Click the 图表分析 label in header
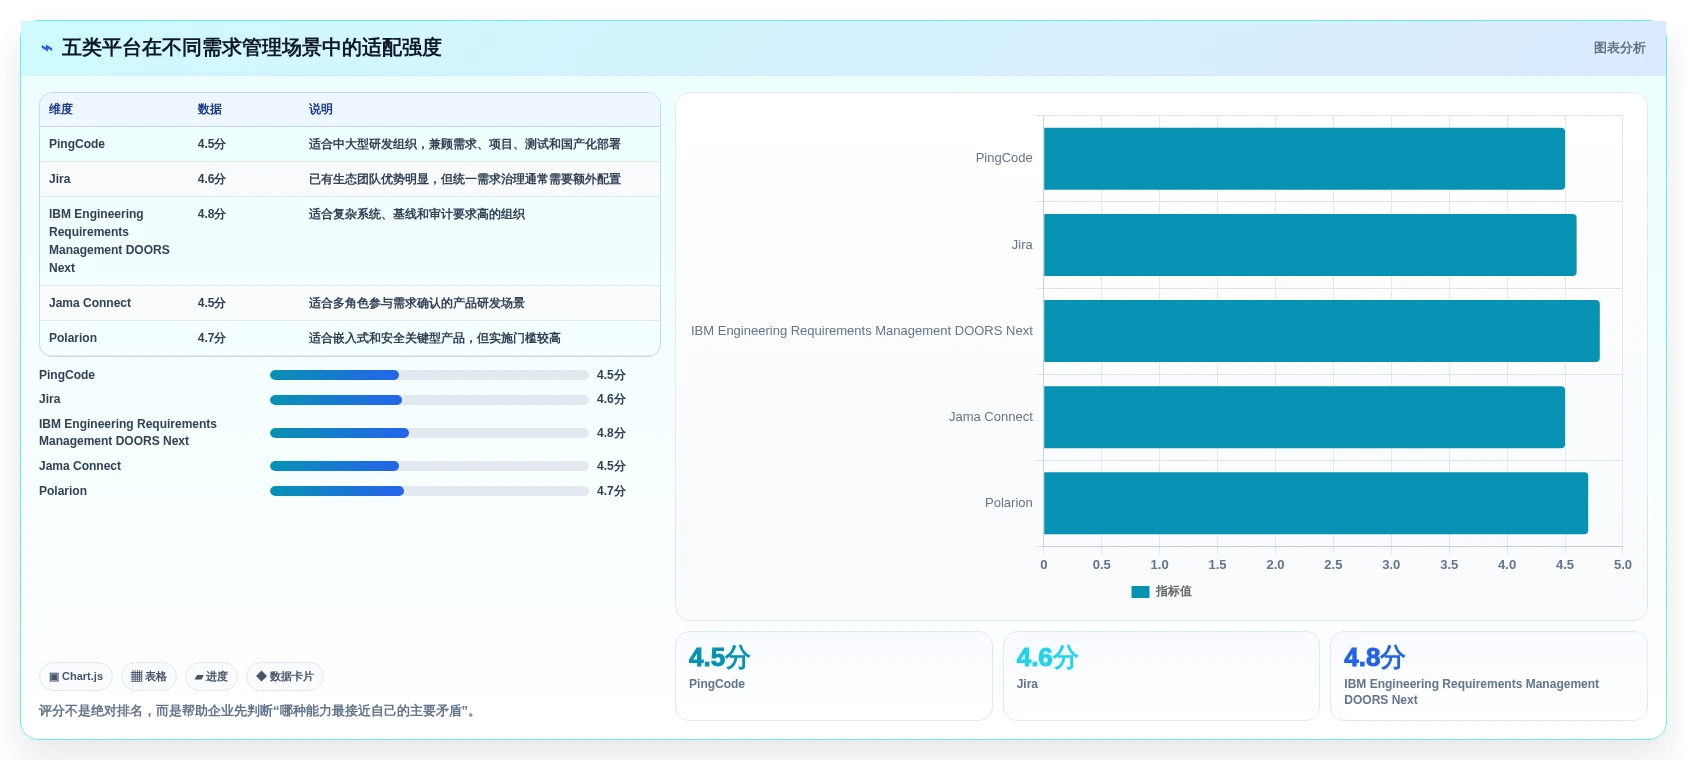 pos(1619,48)
